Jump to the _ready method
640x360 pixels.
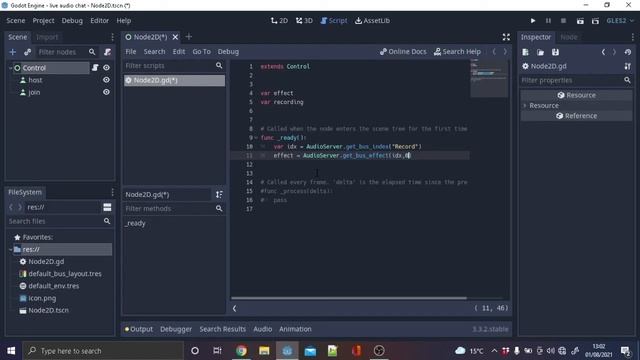tap(136, 223)
